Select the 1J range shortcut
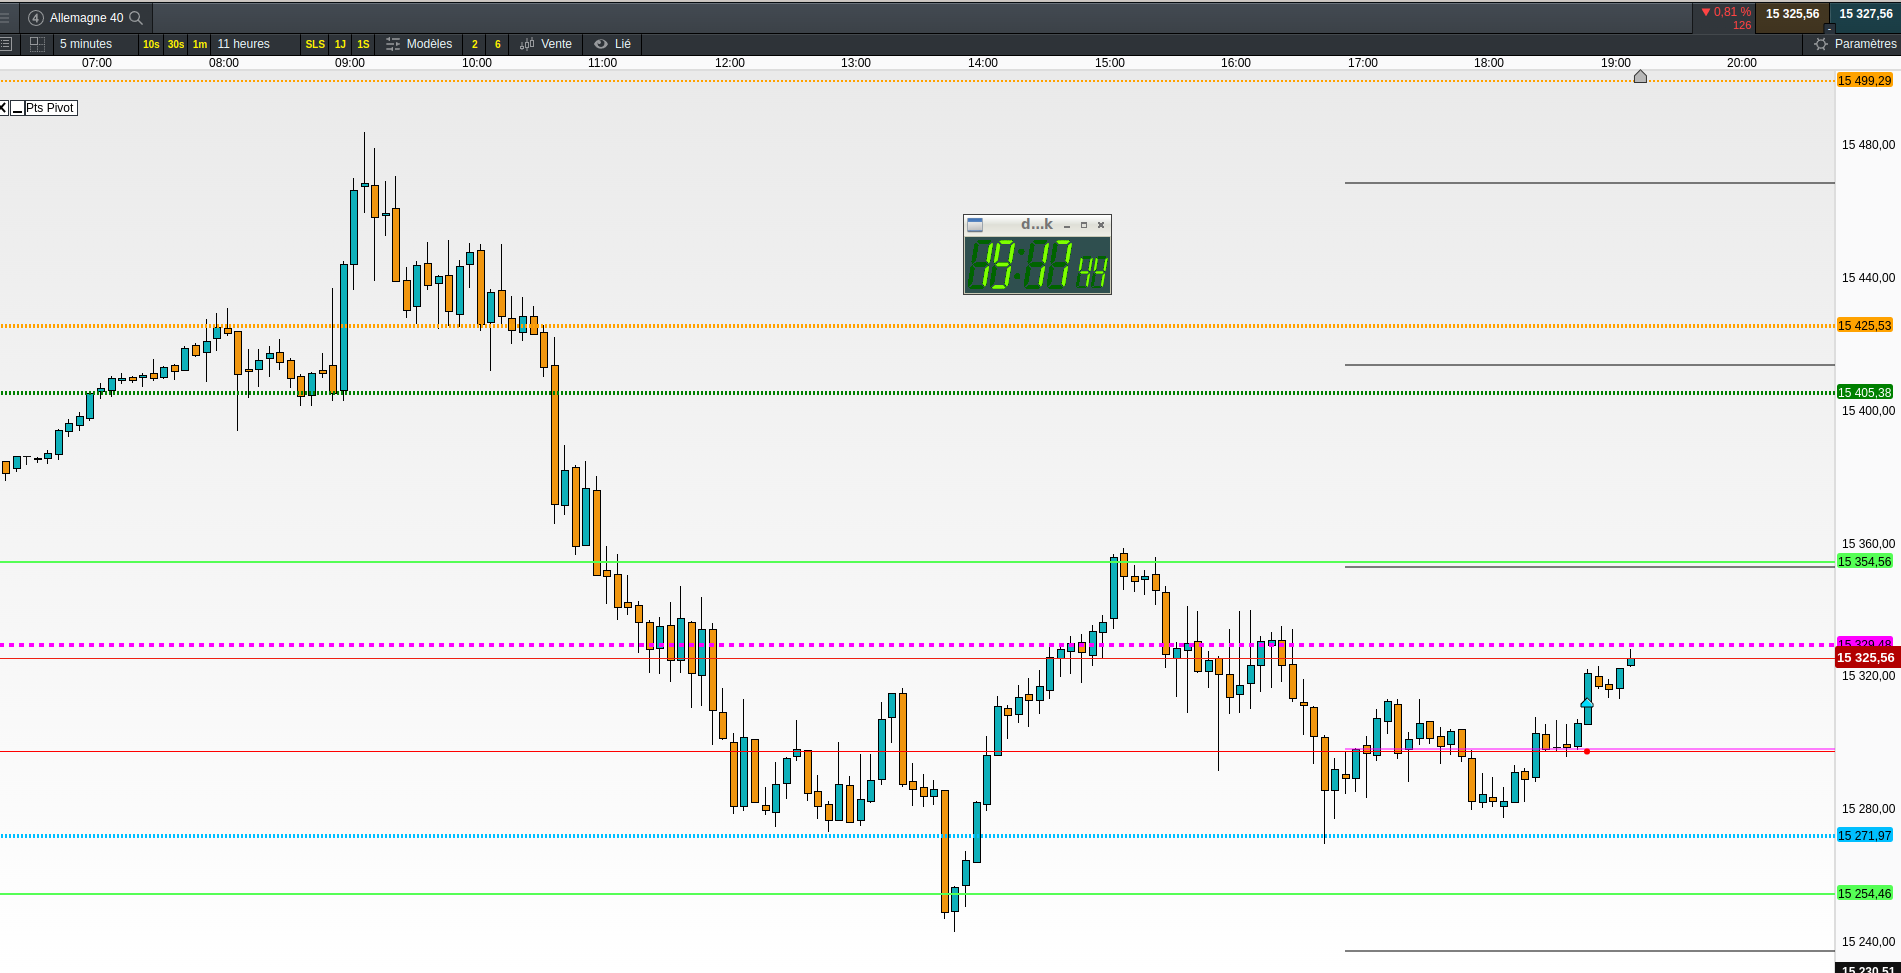 coord(340,44)
